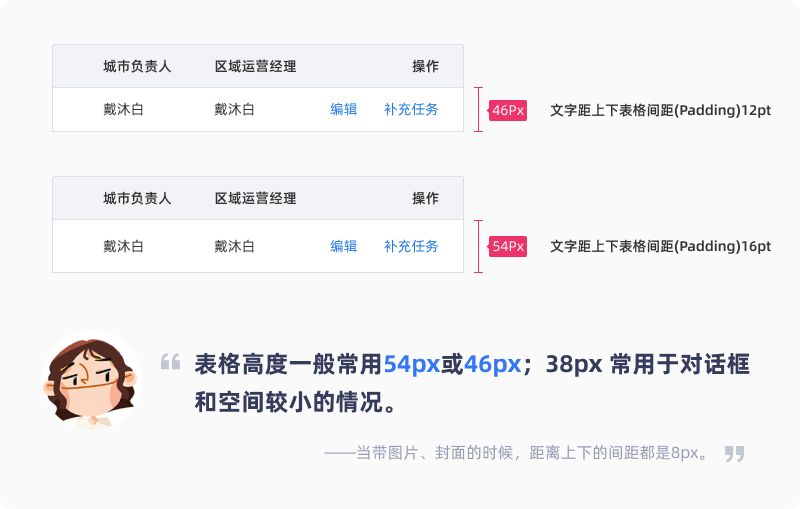Screen dimensions: 800x509
Task: Click the closing quotation mark icon
Action: 735,453
